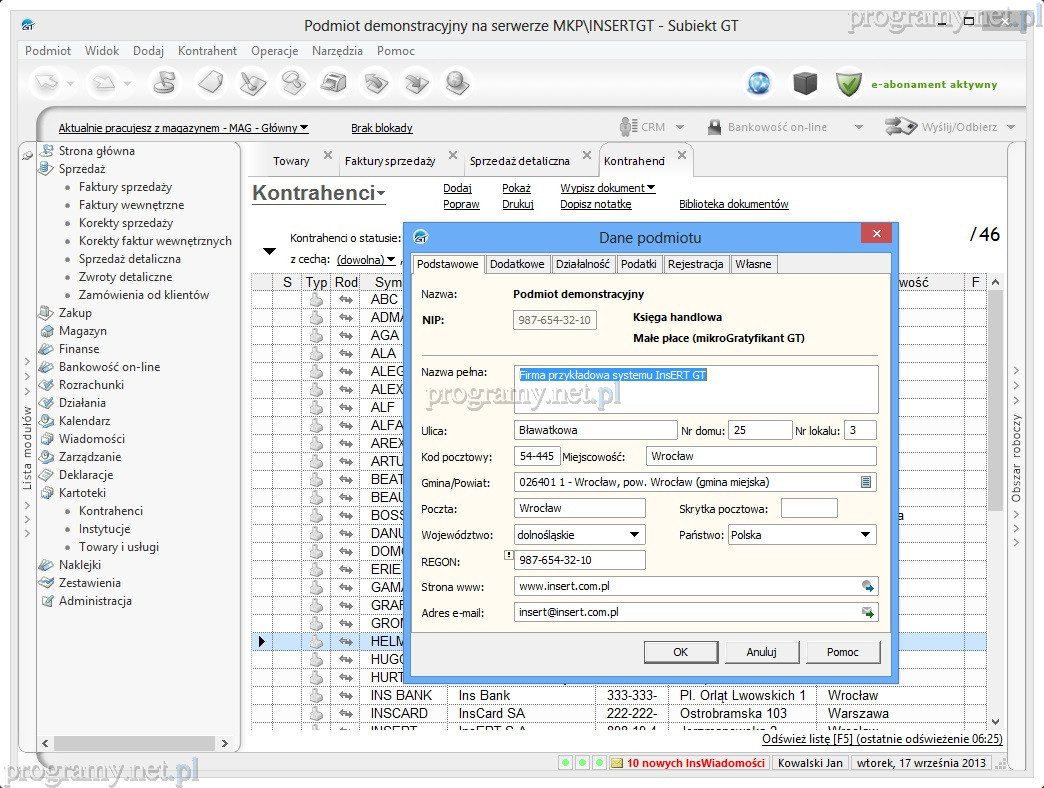Click the open website icon in Strona www
Image resolution: width=1044 pixels, height=788 pixels.
(868, 587)
